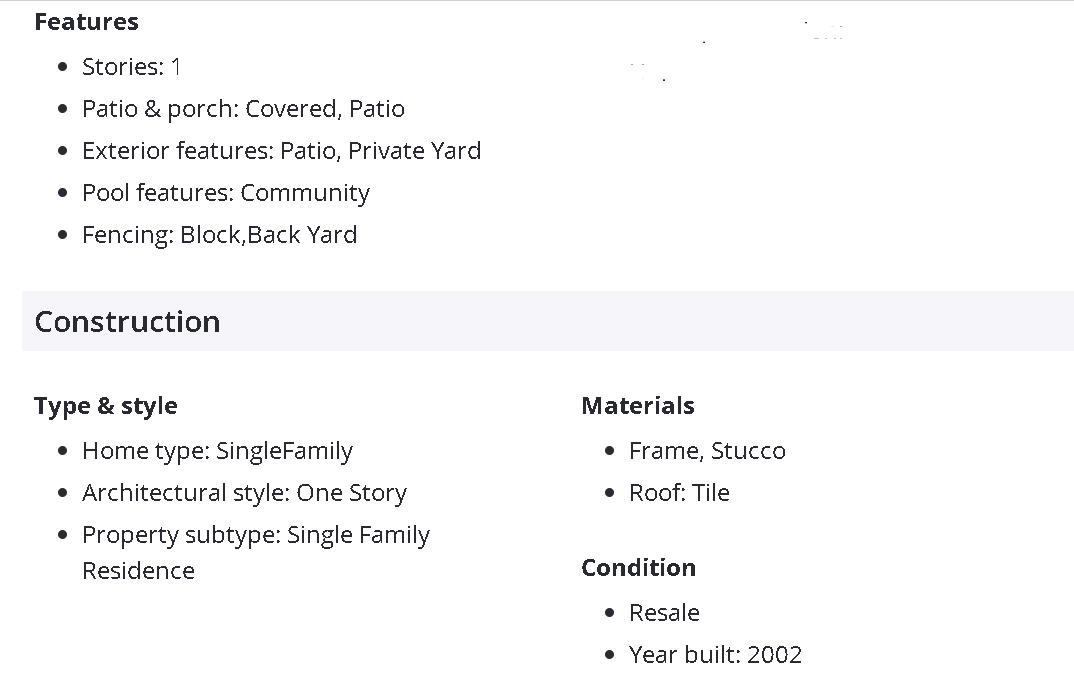The height and width of the screenshot is (688, 1074).
Task: Click the Year built: 2002 entry
Action: tap(715, 655)
